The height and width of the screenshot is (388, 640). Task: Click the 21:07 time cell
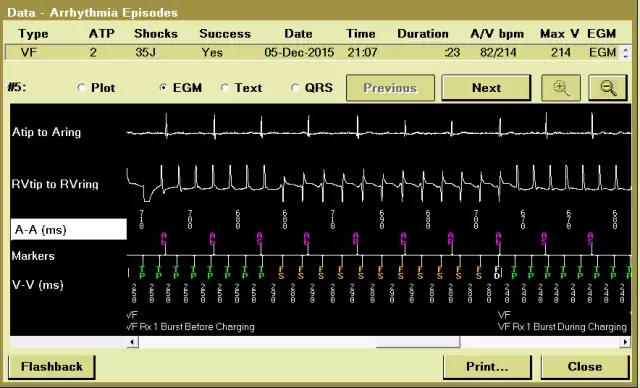(362, 53)
